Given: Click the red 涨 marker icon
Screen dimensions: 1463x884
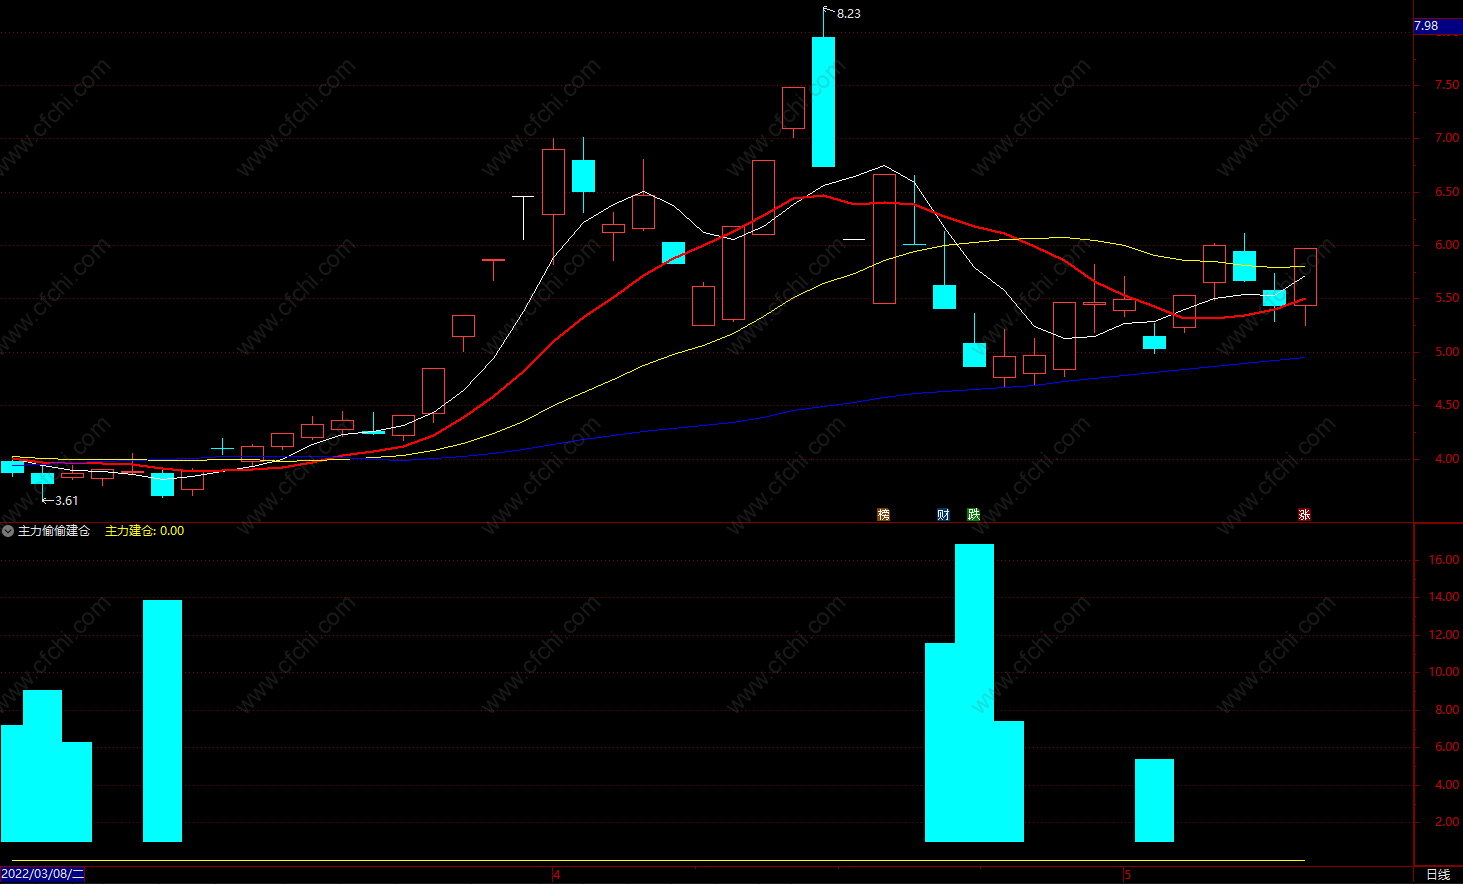Looking at the screenshot, I should (x=1304, y=515).
